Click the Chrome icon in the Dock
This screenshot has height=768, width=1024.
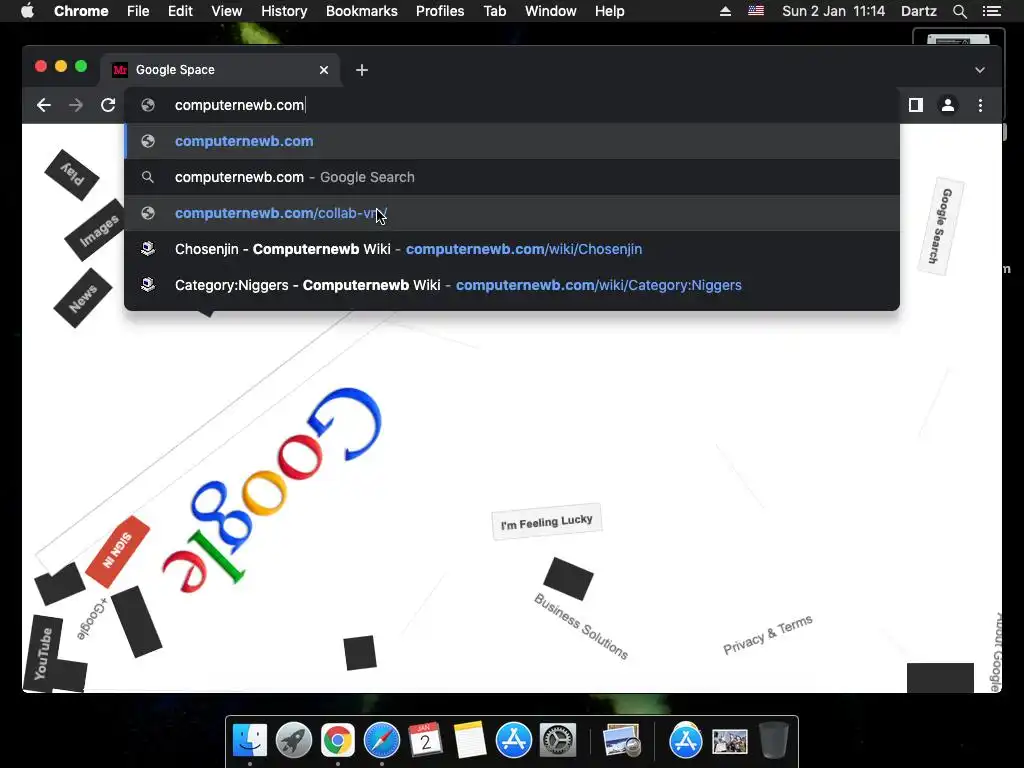coord(338,741)
